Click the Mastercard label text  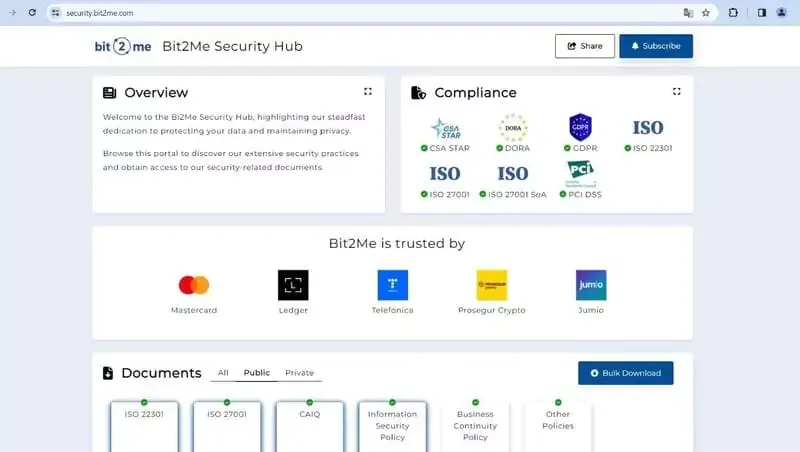click(194, 310)
